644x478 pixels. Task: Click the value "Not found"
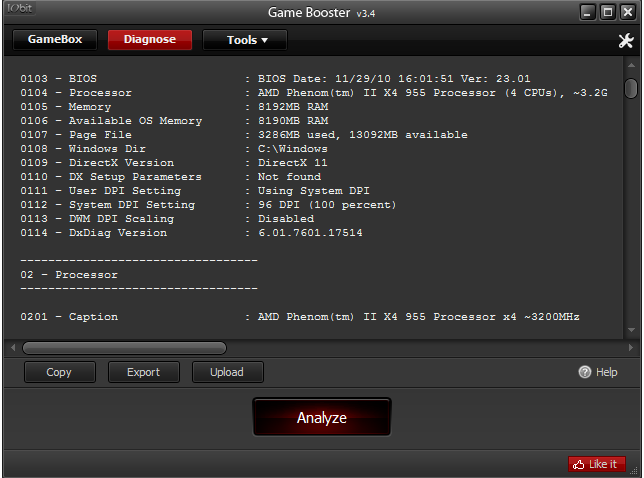click(289, 176)
